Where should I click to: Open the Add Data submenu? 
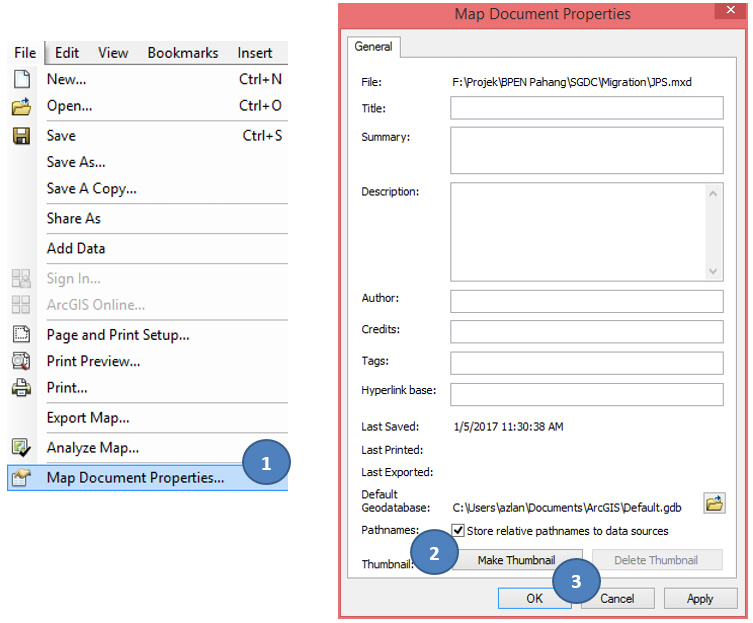(147, 248)
